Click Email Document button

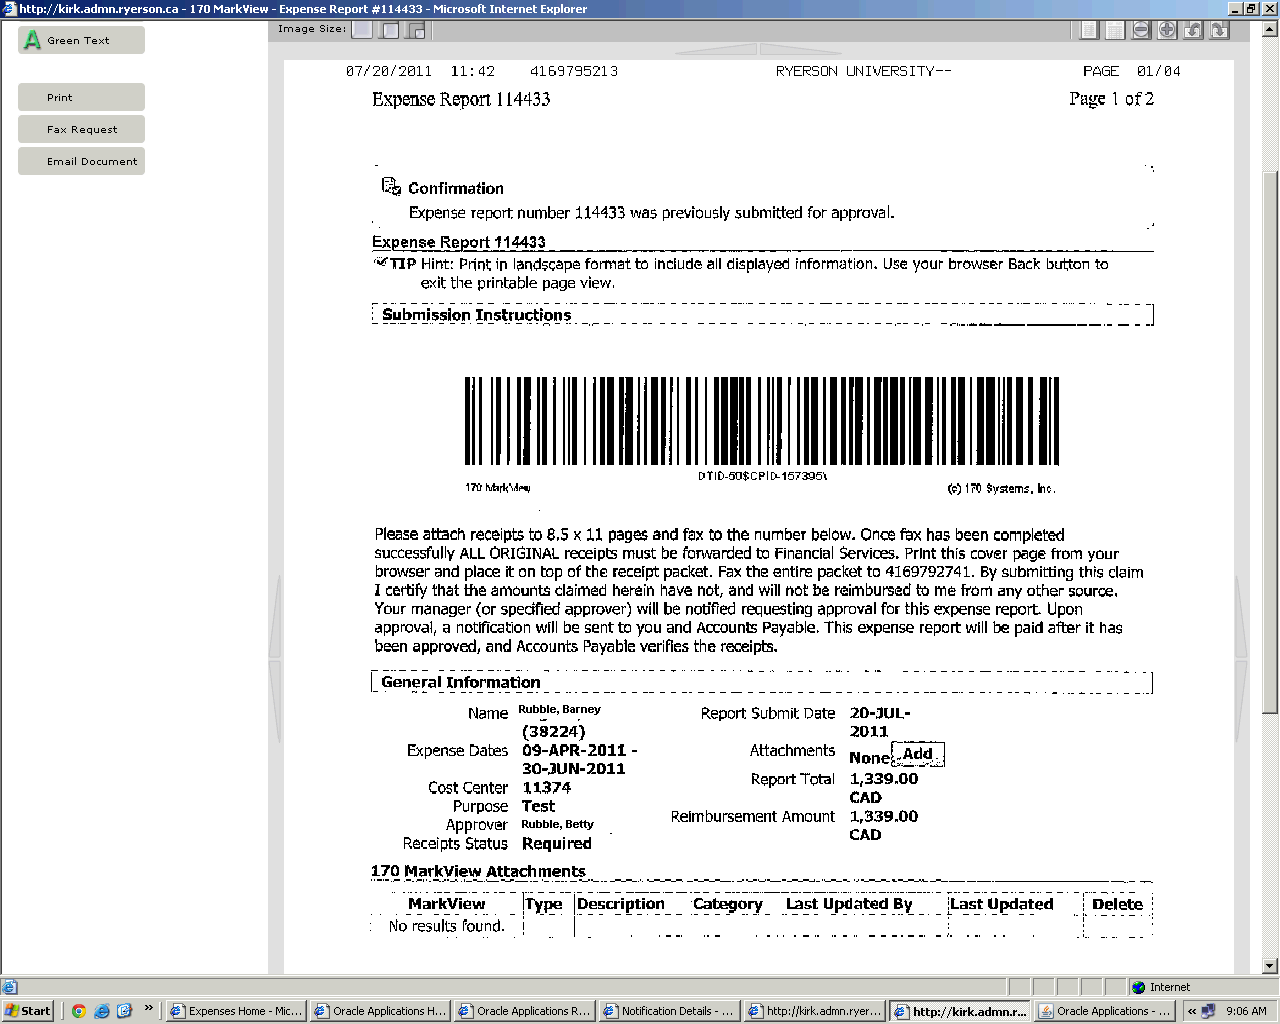pos(81,161)
